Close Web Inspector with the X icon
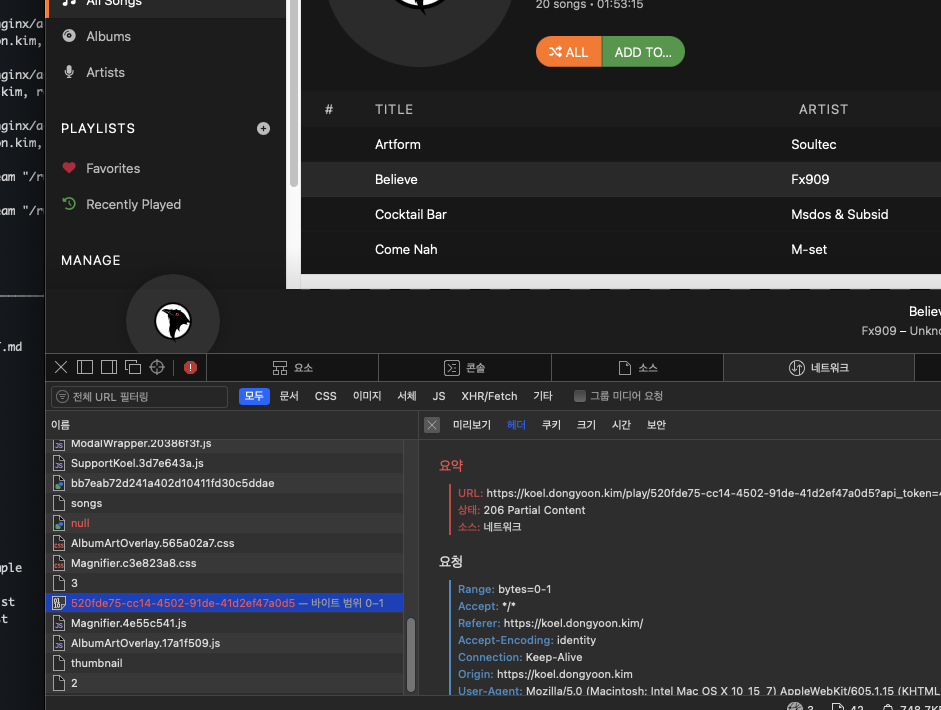The width and height of the screenshot is (941, 710). pyautogui.click(x=60, y=367)
